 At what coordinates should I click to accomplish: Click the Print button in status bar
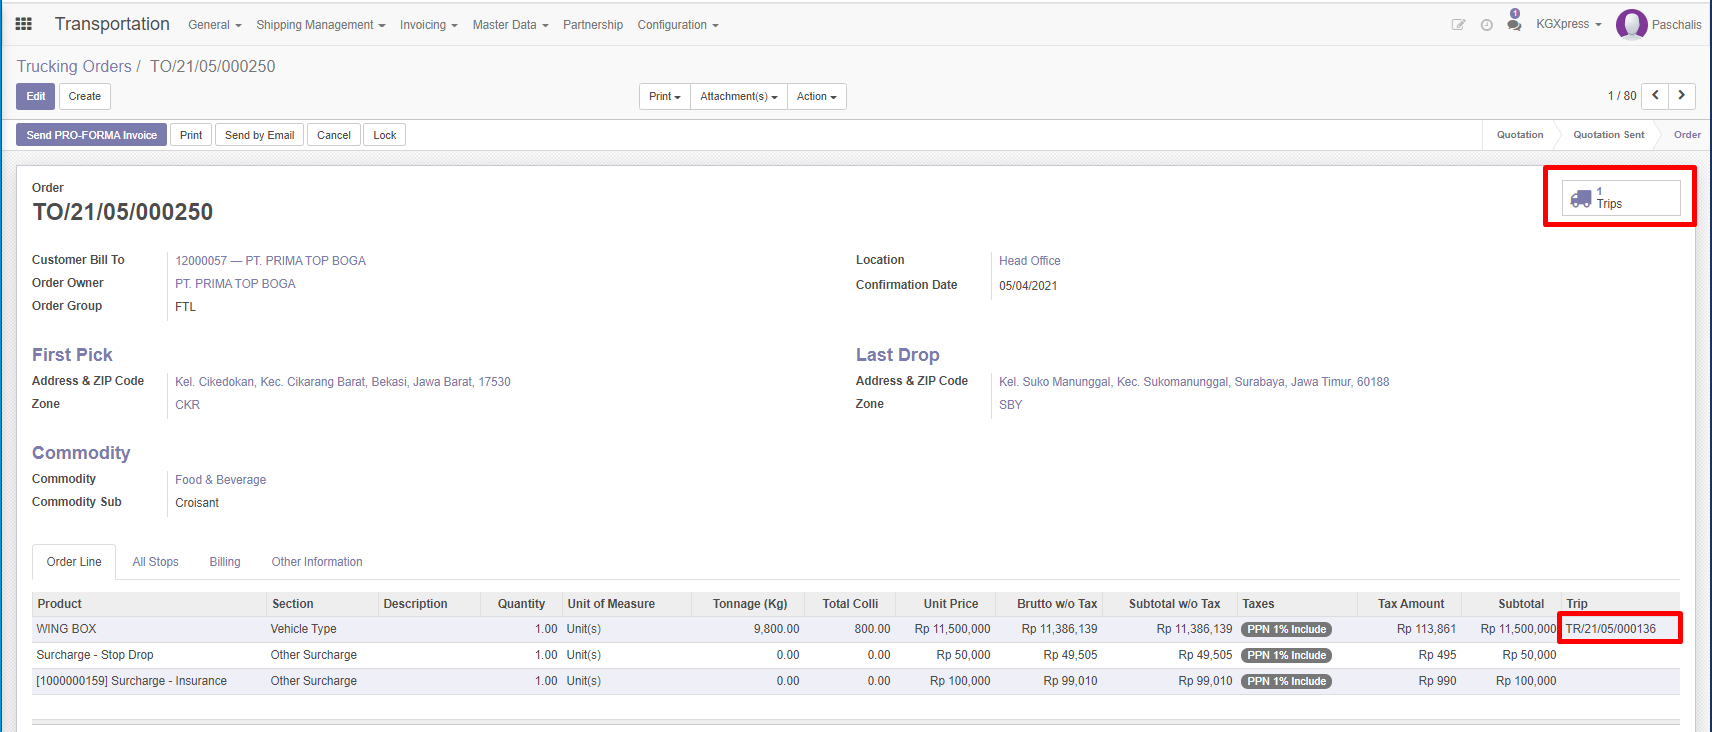tap(191, 135)
